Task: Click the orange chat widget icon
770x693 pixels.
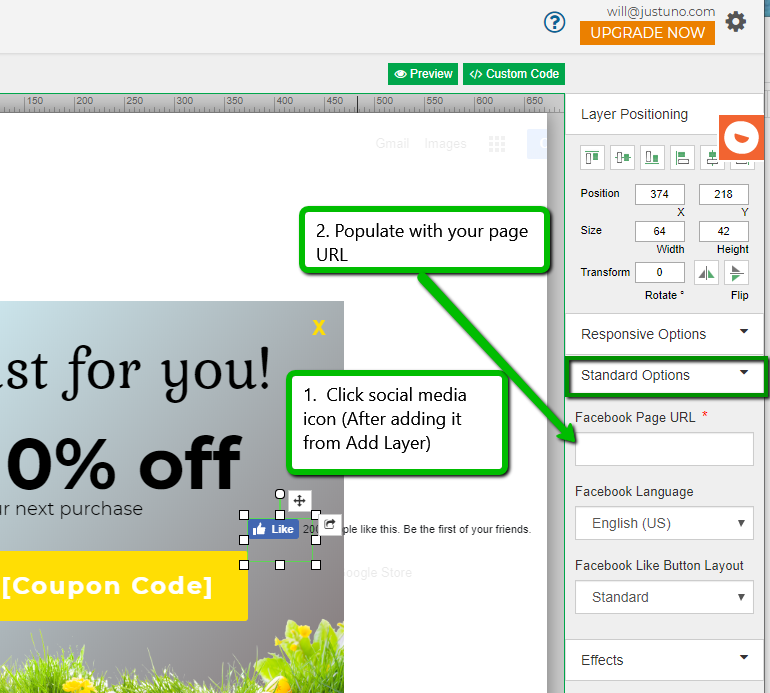Action: click(741, 137)
